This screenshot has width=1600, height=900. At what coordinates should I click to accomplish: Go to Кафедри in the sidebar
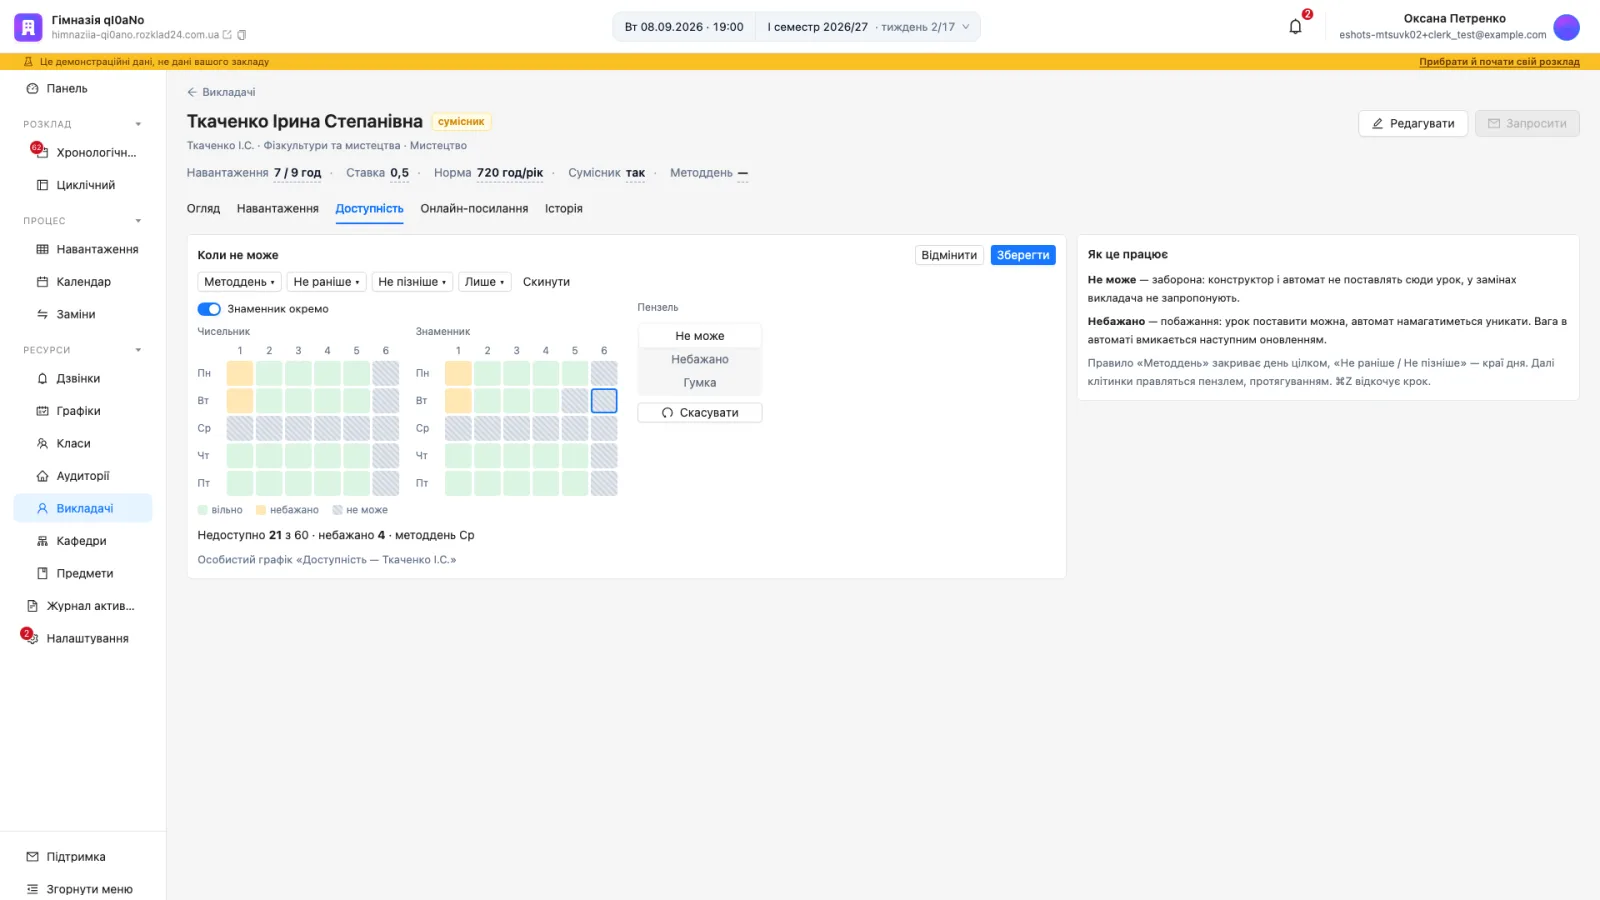tap(83, 541)
